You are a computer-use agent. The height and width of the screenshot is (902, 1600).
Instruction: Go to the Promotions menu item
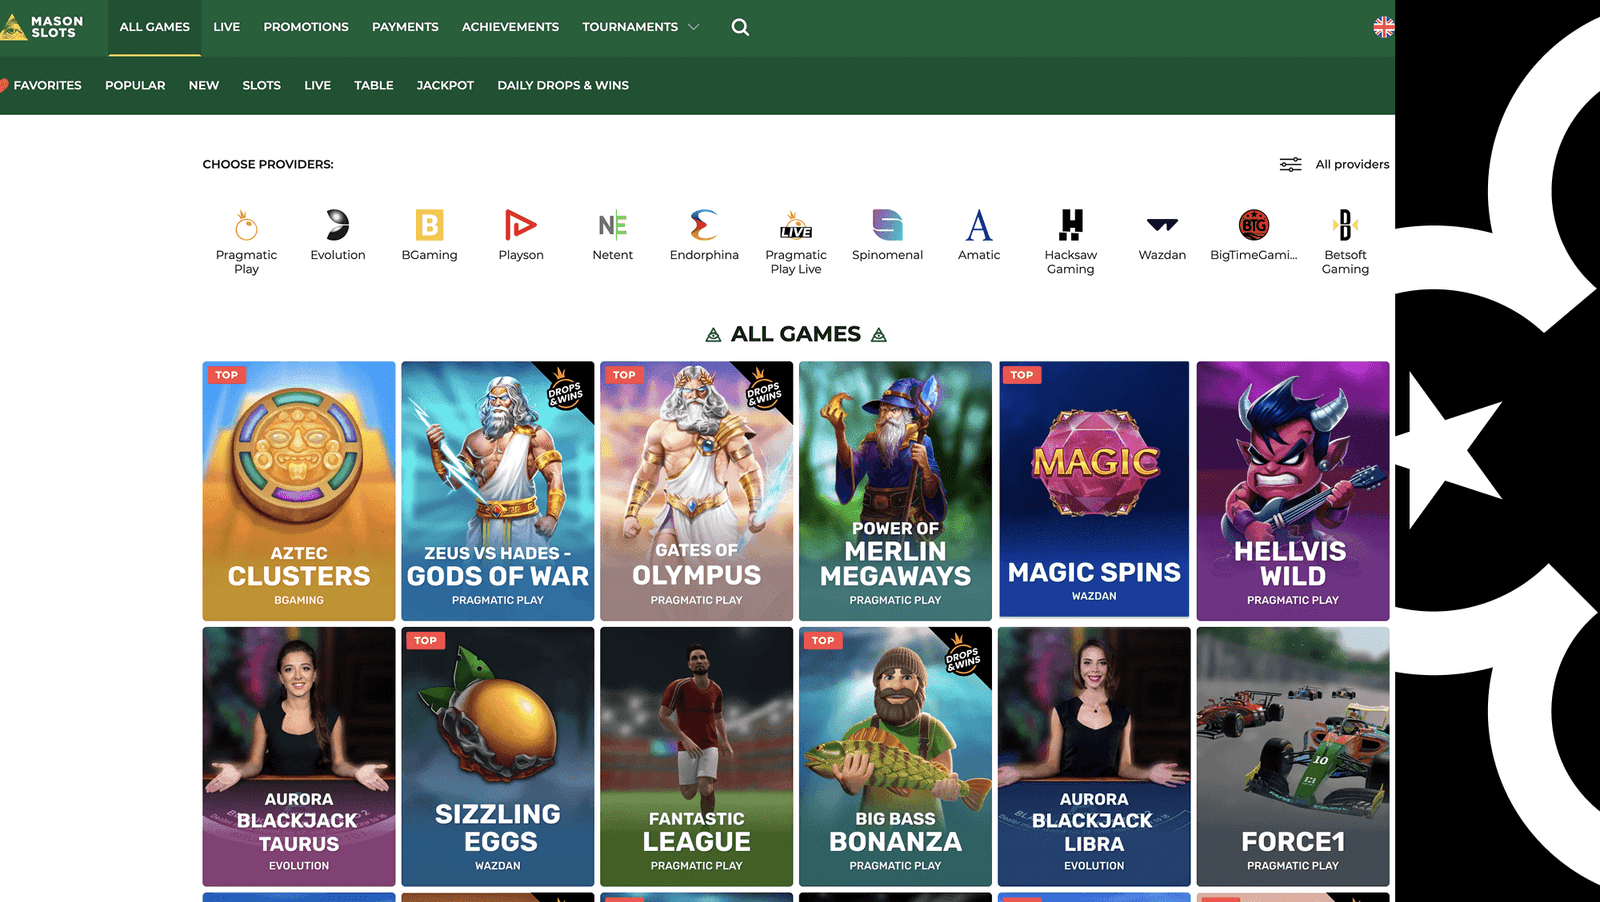point(306,27)
